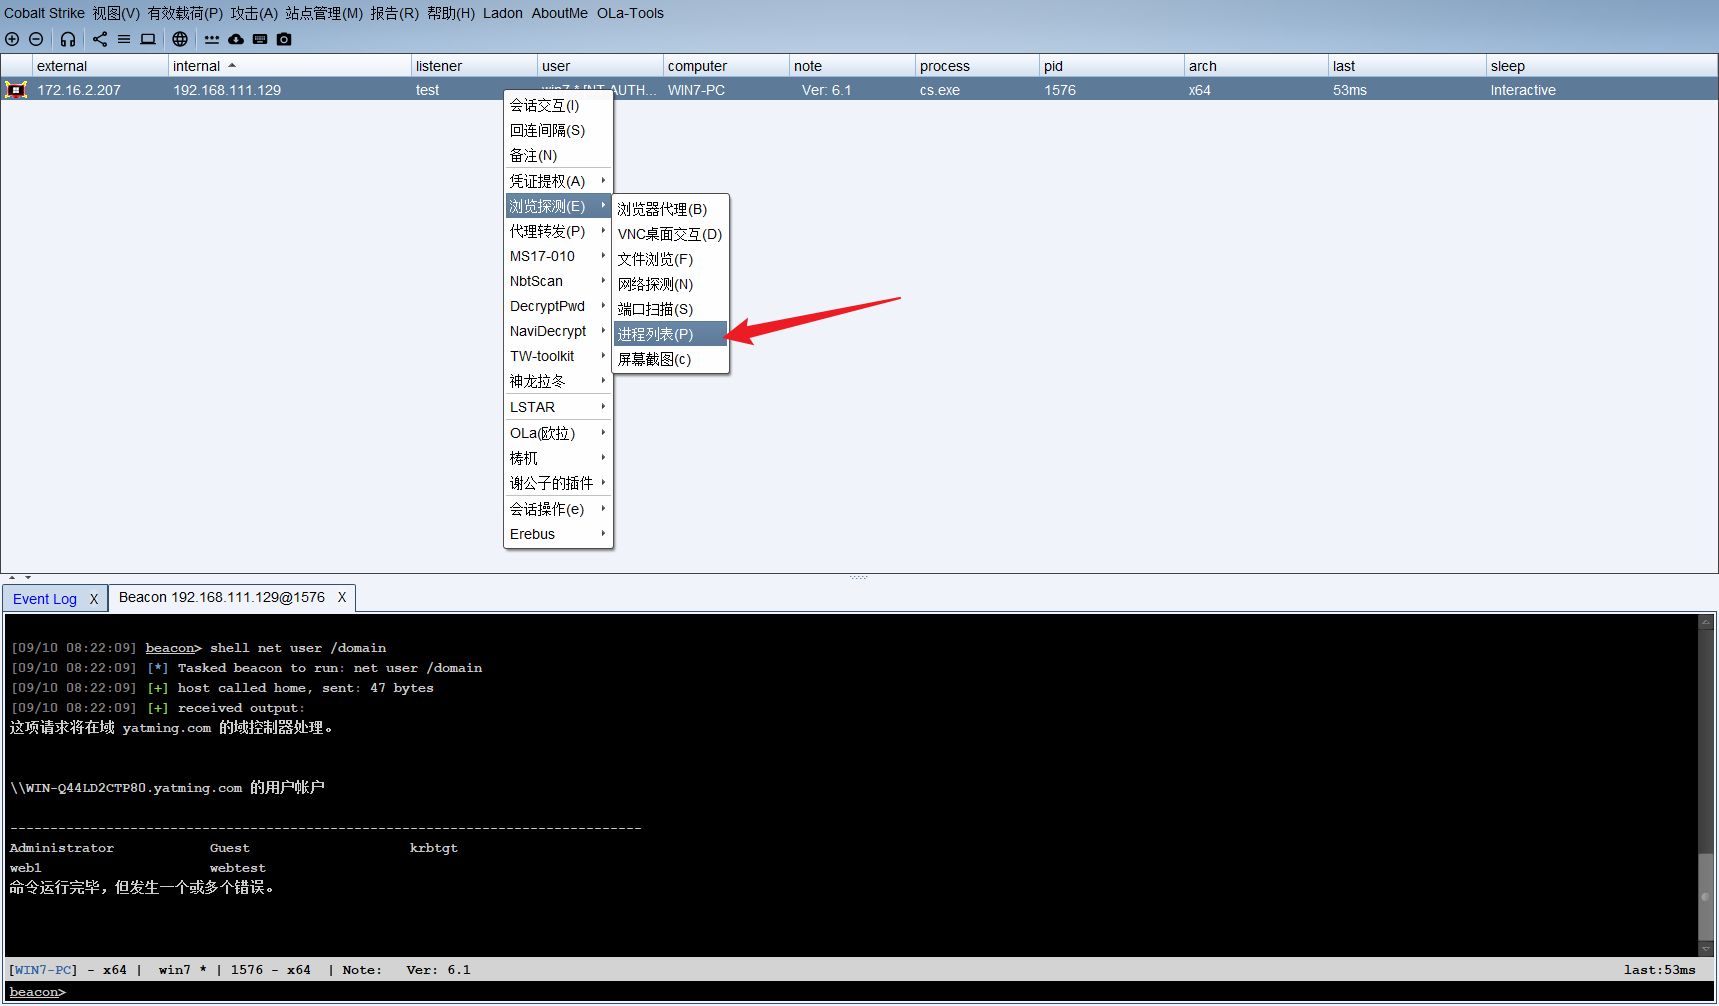Open the 有效载荷(P) menu
The height and width of the screenshot is (1006, 1719).
(185, 13)
